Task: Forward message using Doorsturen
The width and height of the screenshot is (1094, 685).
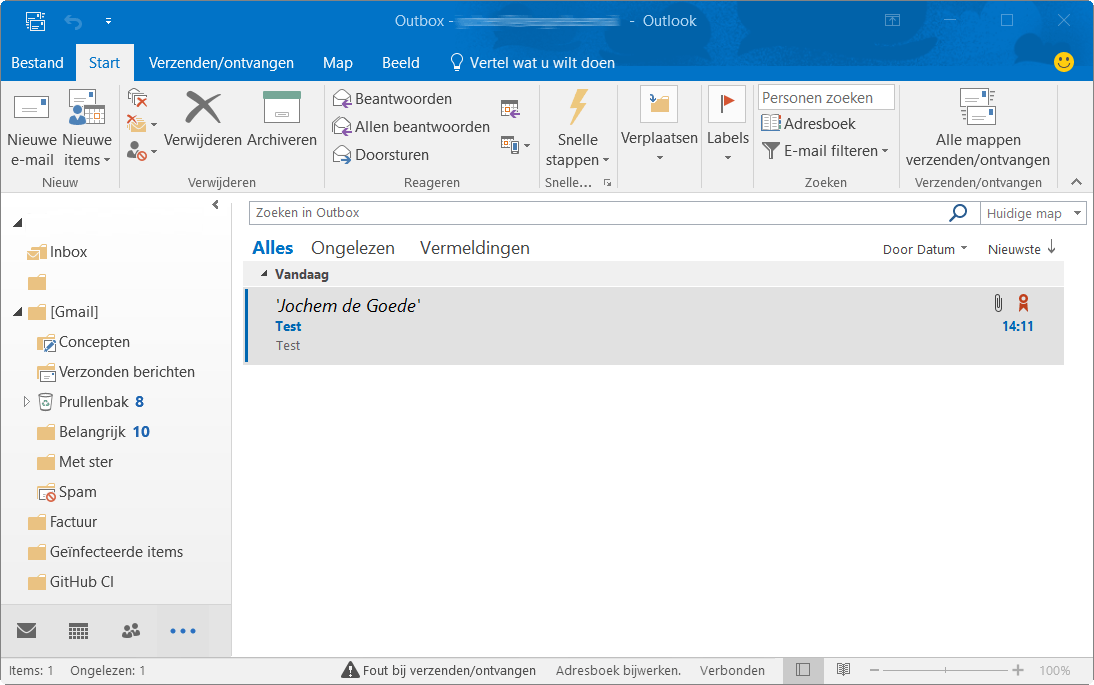Action: pos(380,155)
